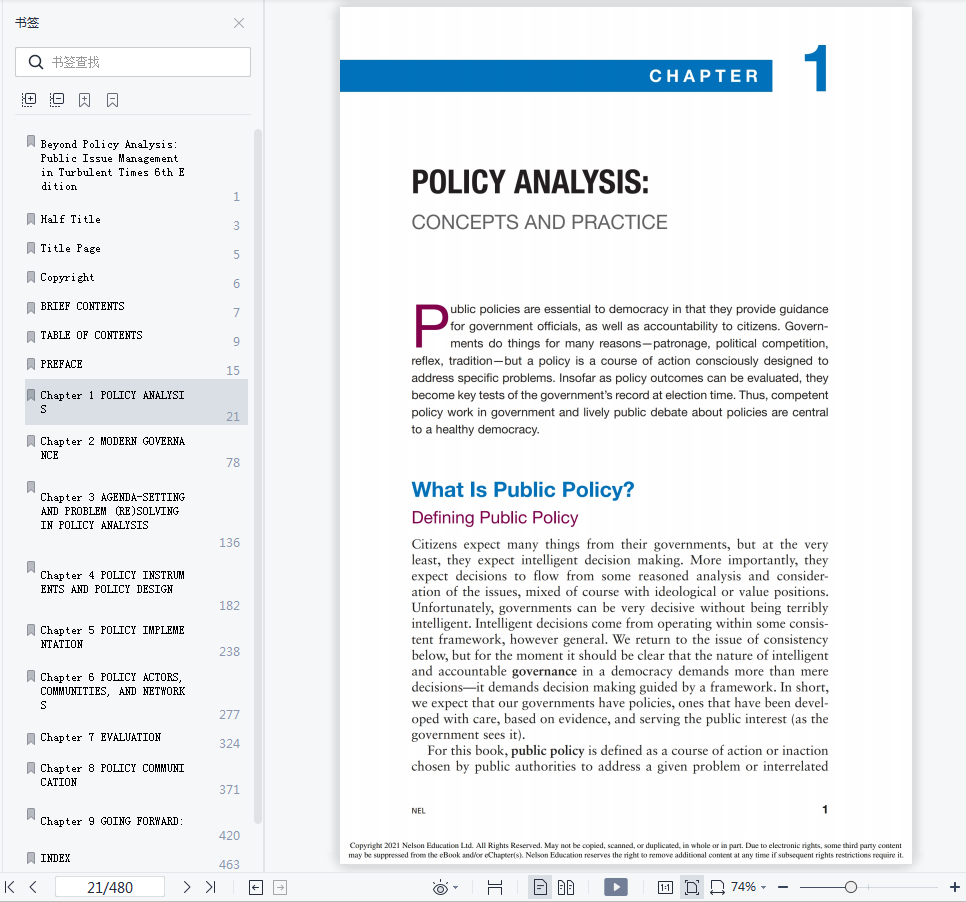Jump to PREFACE bookmark

pos(62,364)
